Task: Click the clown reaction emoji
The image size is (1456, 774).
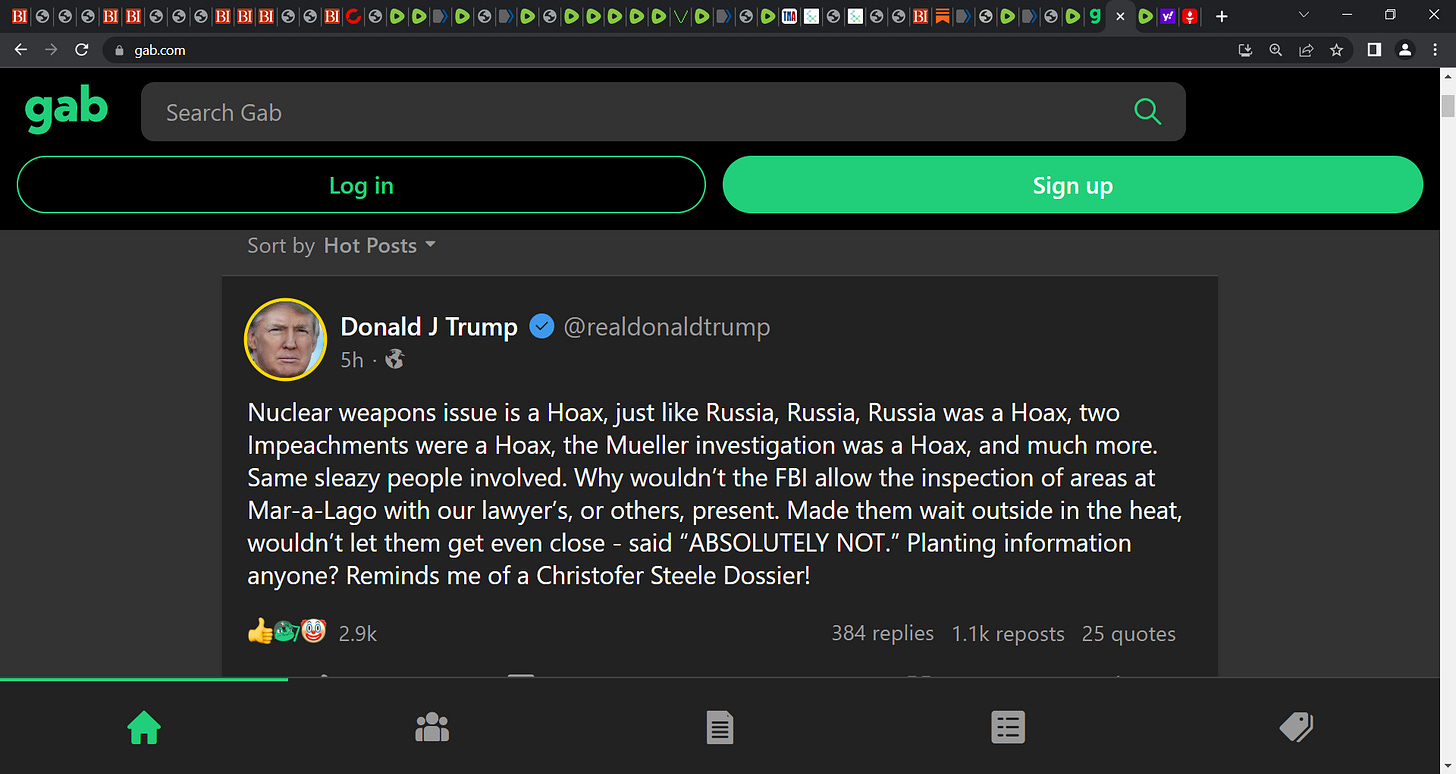Action: tap(314, 630)
